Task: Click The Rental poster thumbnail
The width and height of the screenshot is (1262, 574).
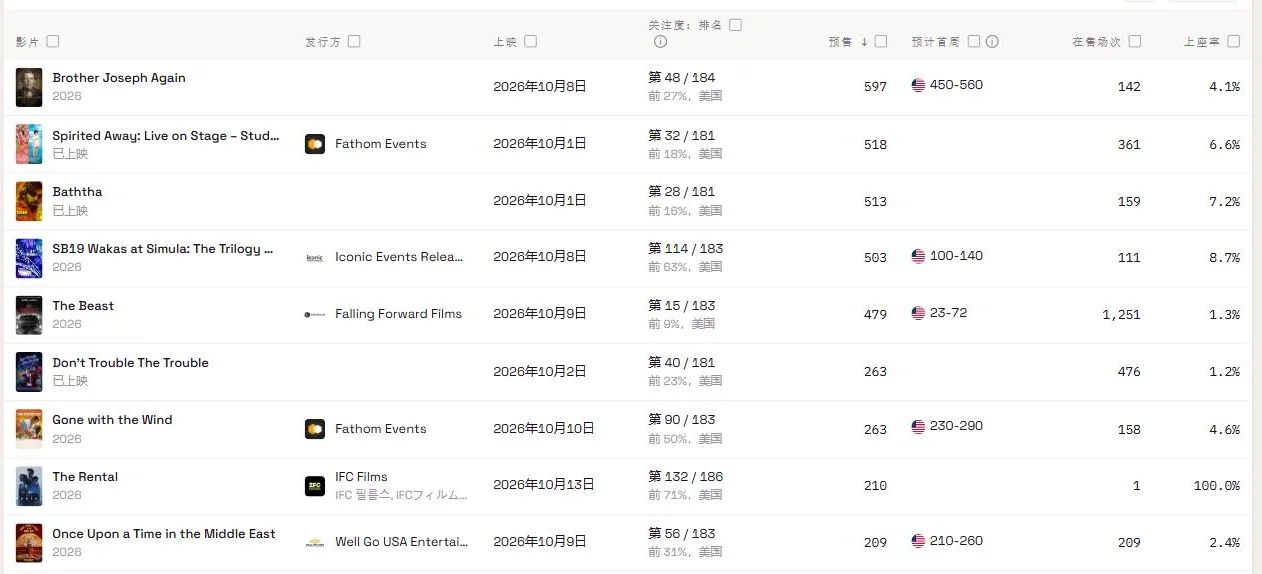Action: click(x=29, y=486)
